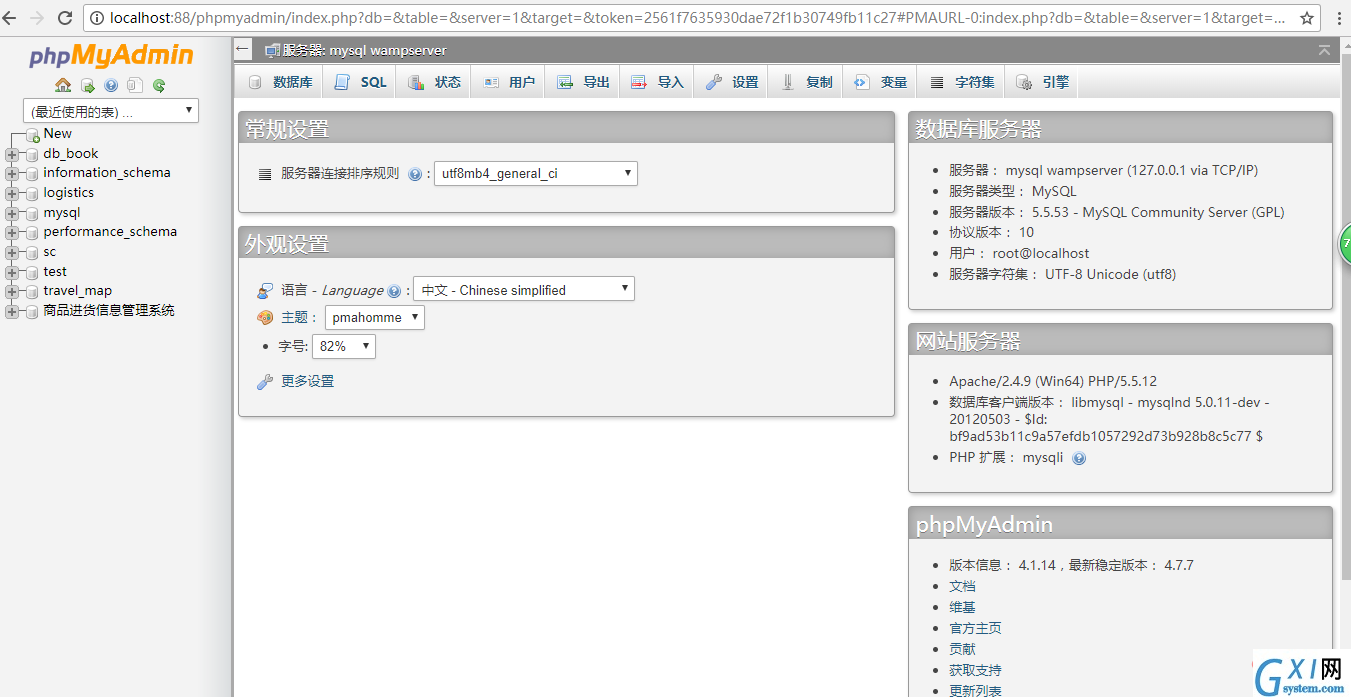Switch to the 状态 tab
Screen dimensions: 1351x697
pos(435,82)
